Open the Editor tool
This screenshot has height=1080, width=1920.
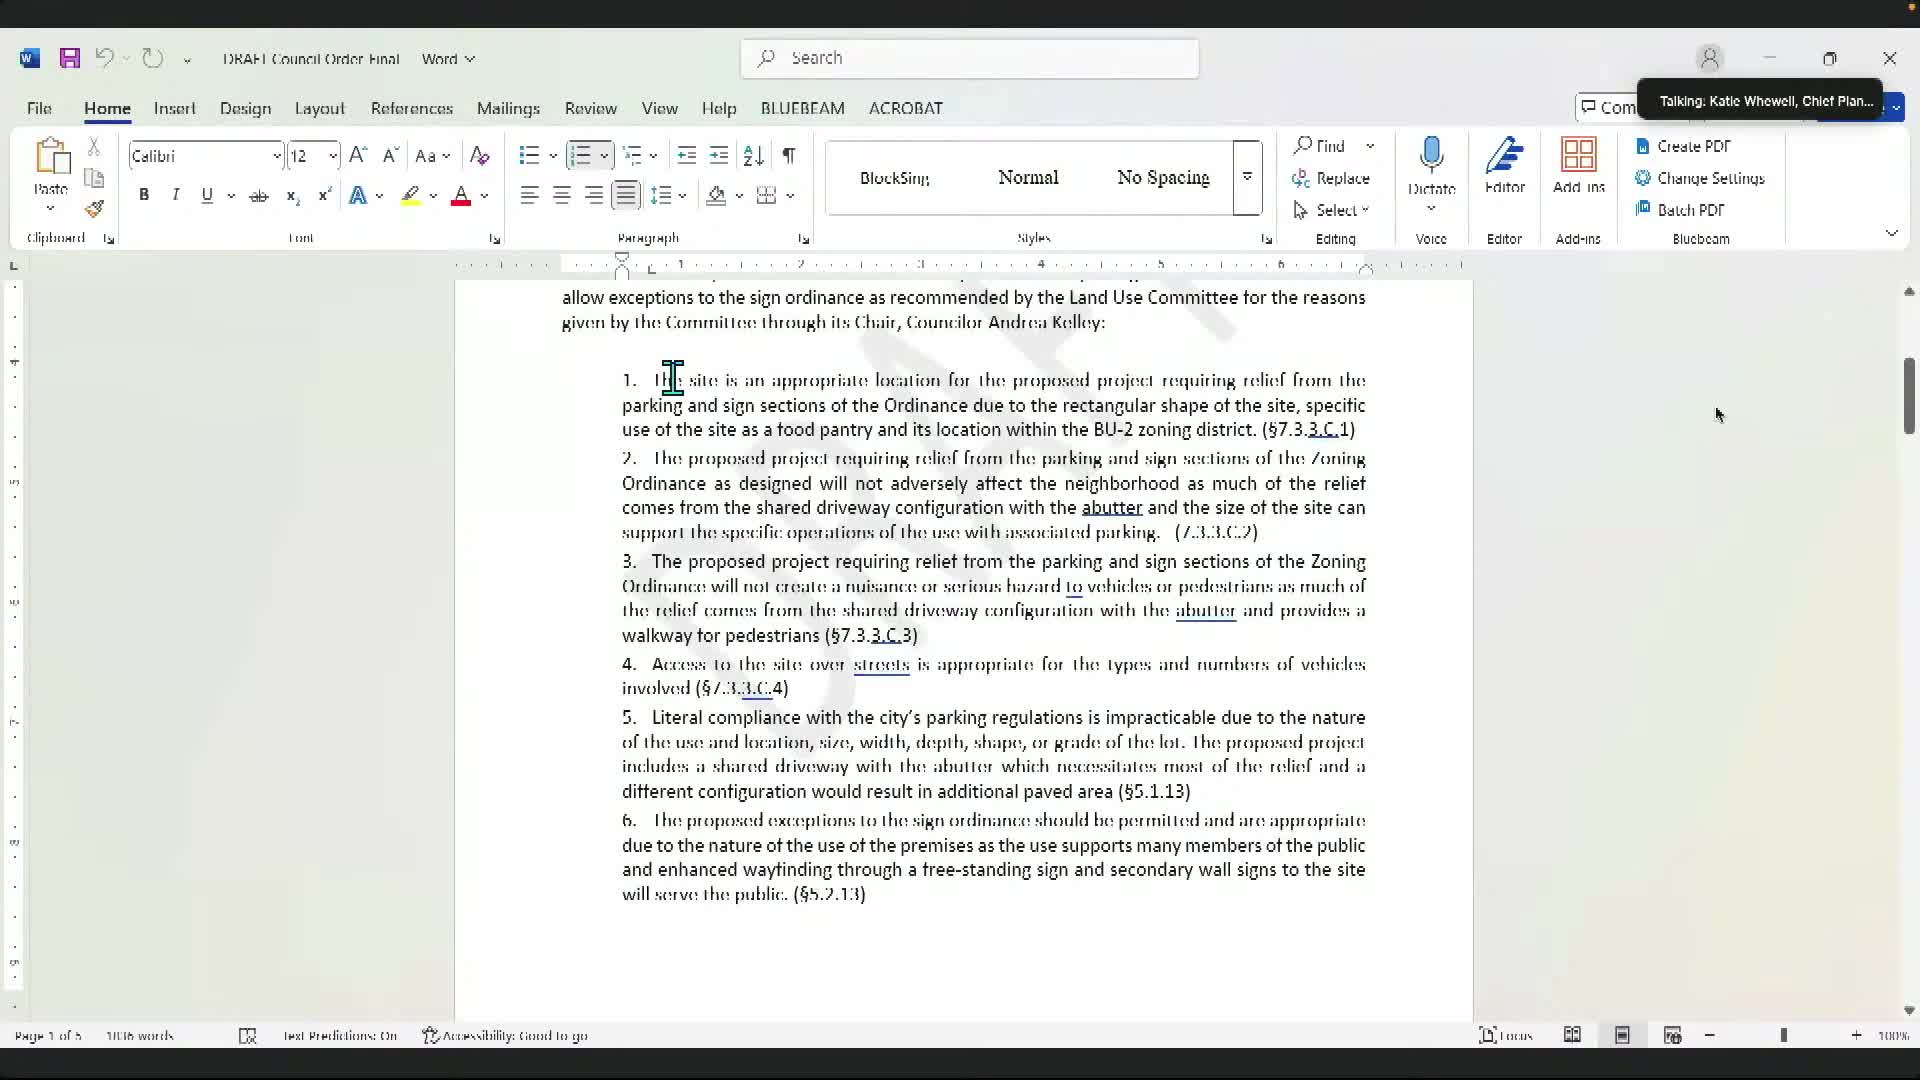point(1505,166)
